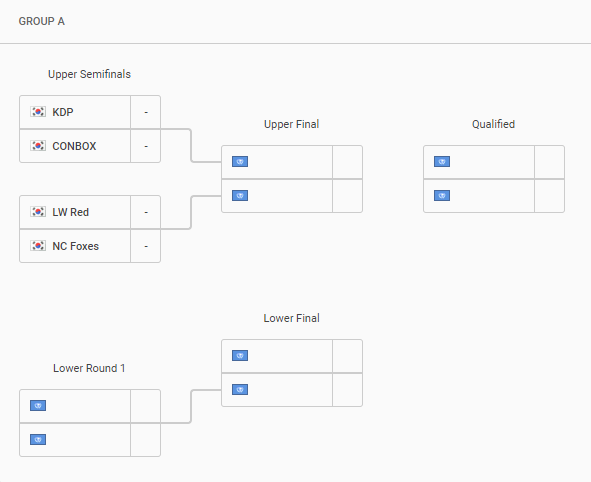Click the GROUP A header
Viewport: 591px width, 482px height.
41,21
